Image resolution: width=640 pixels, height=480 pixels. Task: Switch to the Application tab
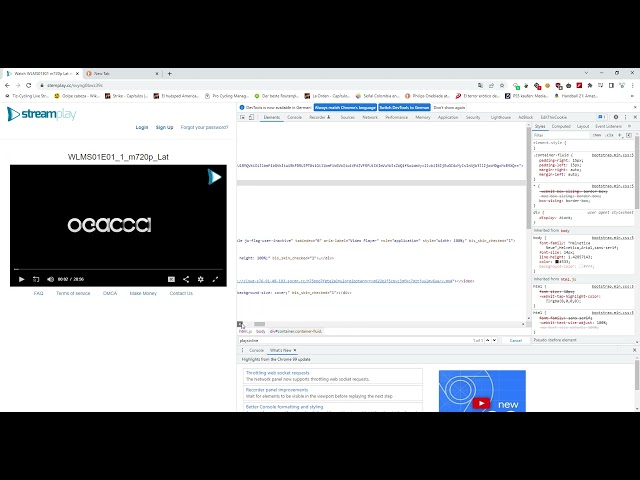pos(448,117)
